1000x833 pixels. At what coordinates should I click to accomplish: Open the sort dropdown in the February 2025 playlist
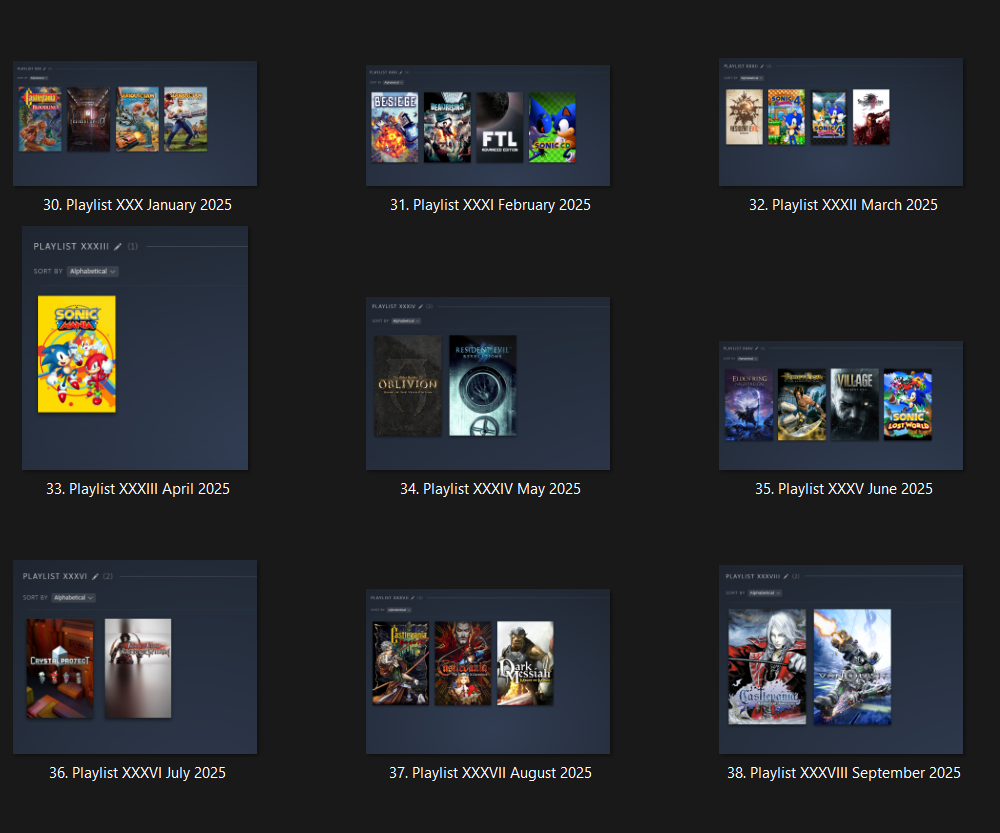tap(393, 82)
